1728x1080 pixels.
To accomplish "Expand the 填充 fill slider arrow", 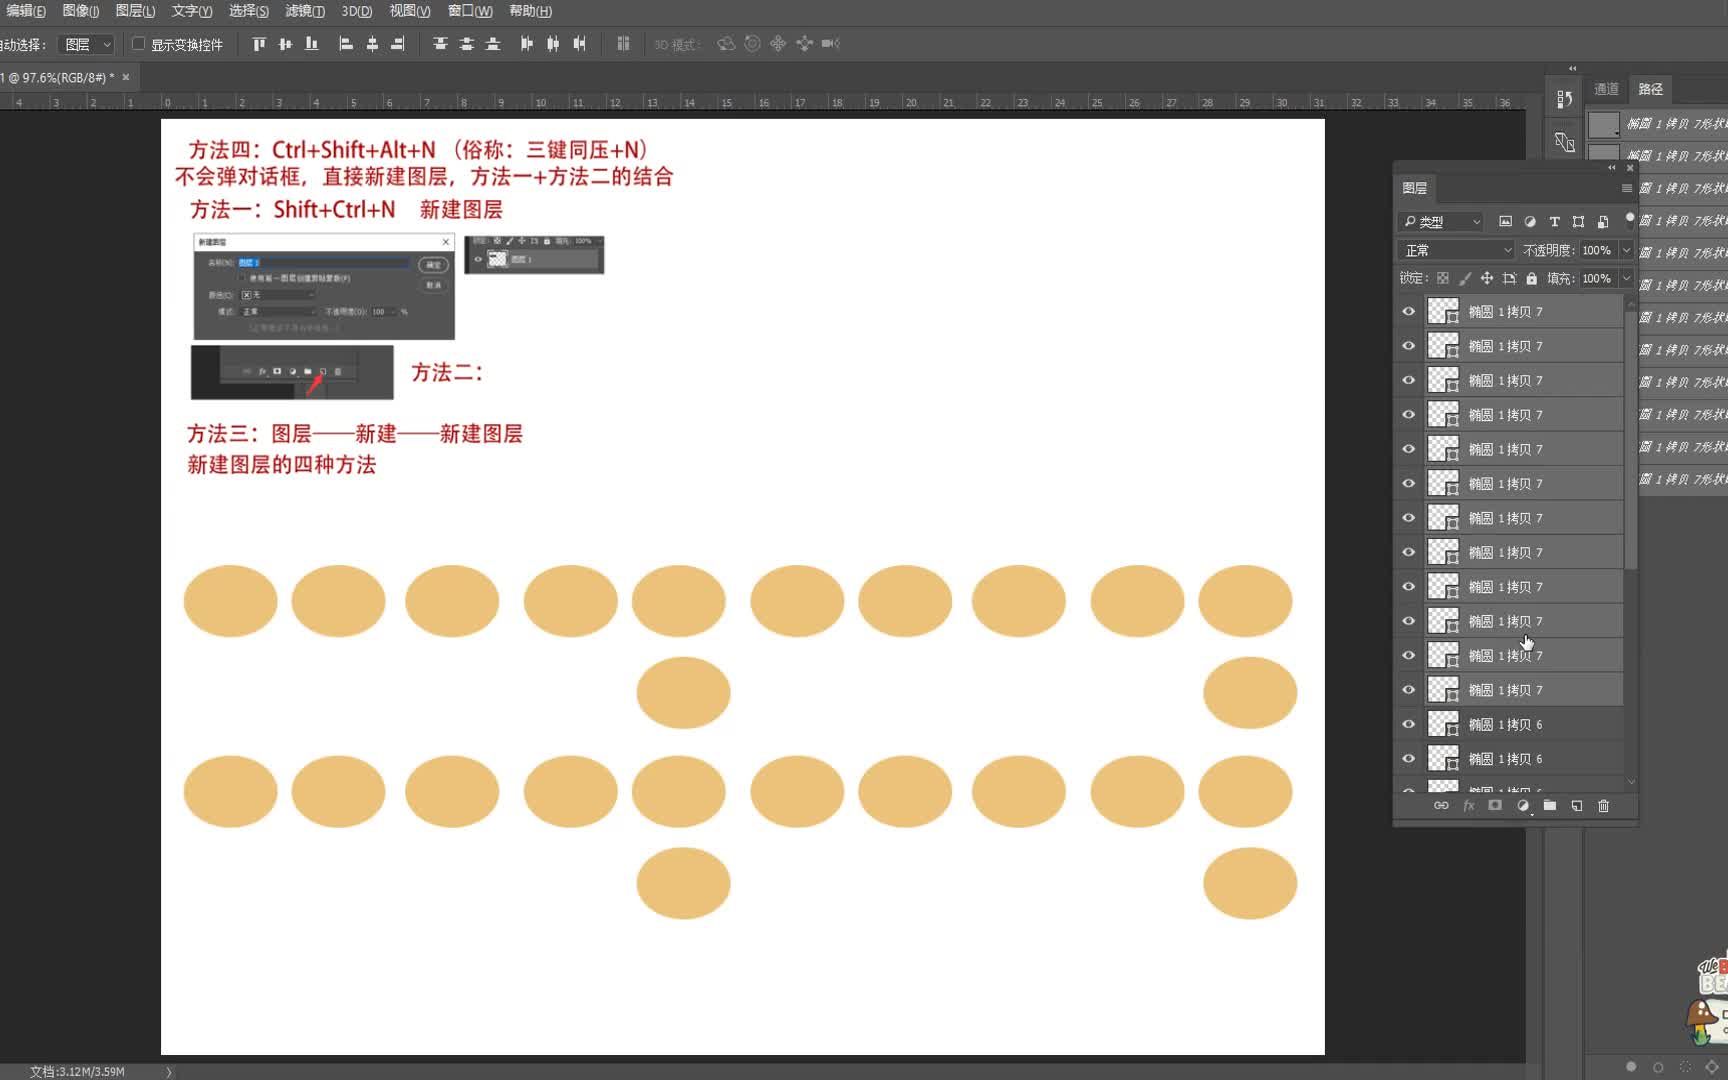I will 1627,279.
